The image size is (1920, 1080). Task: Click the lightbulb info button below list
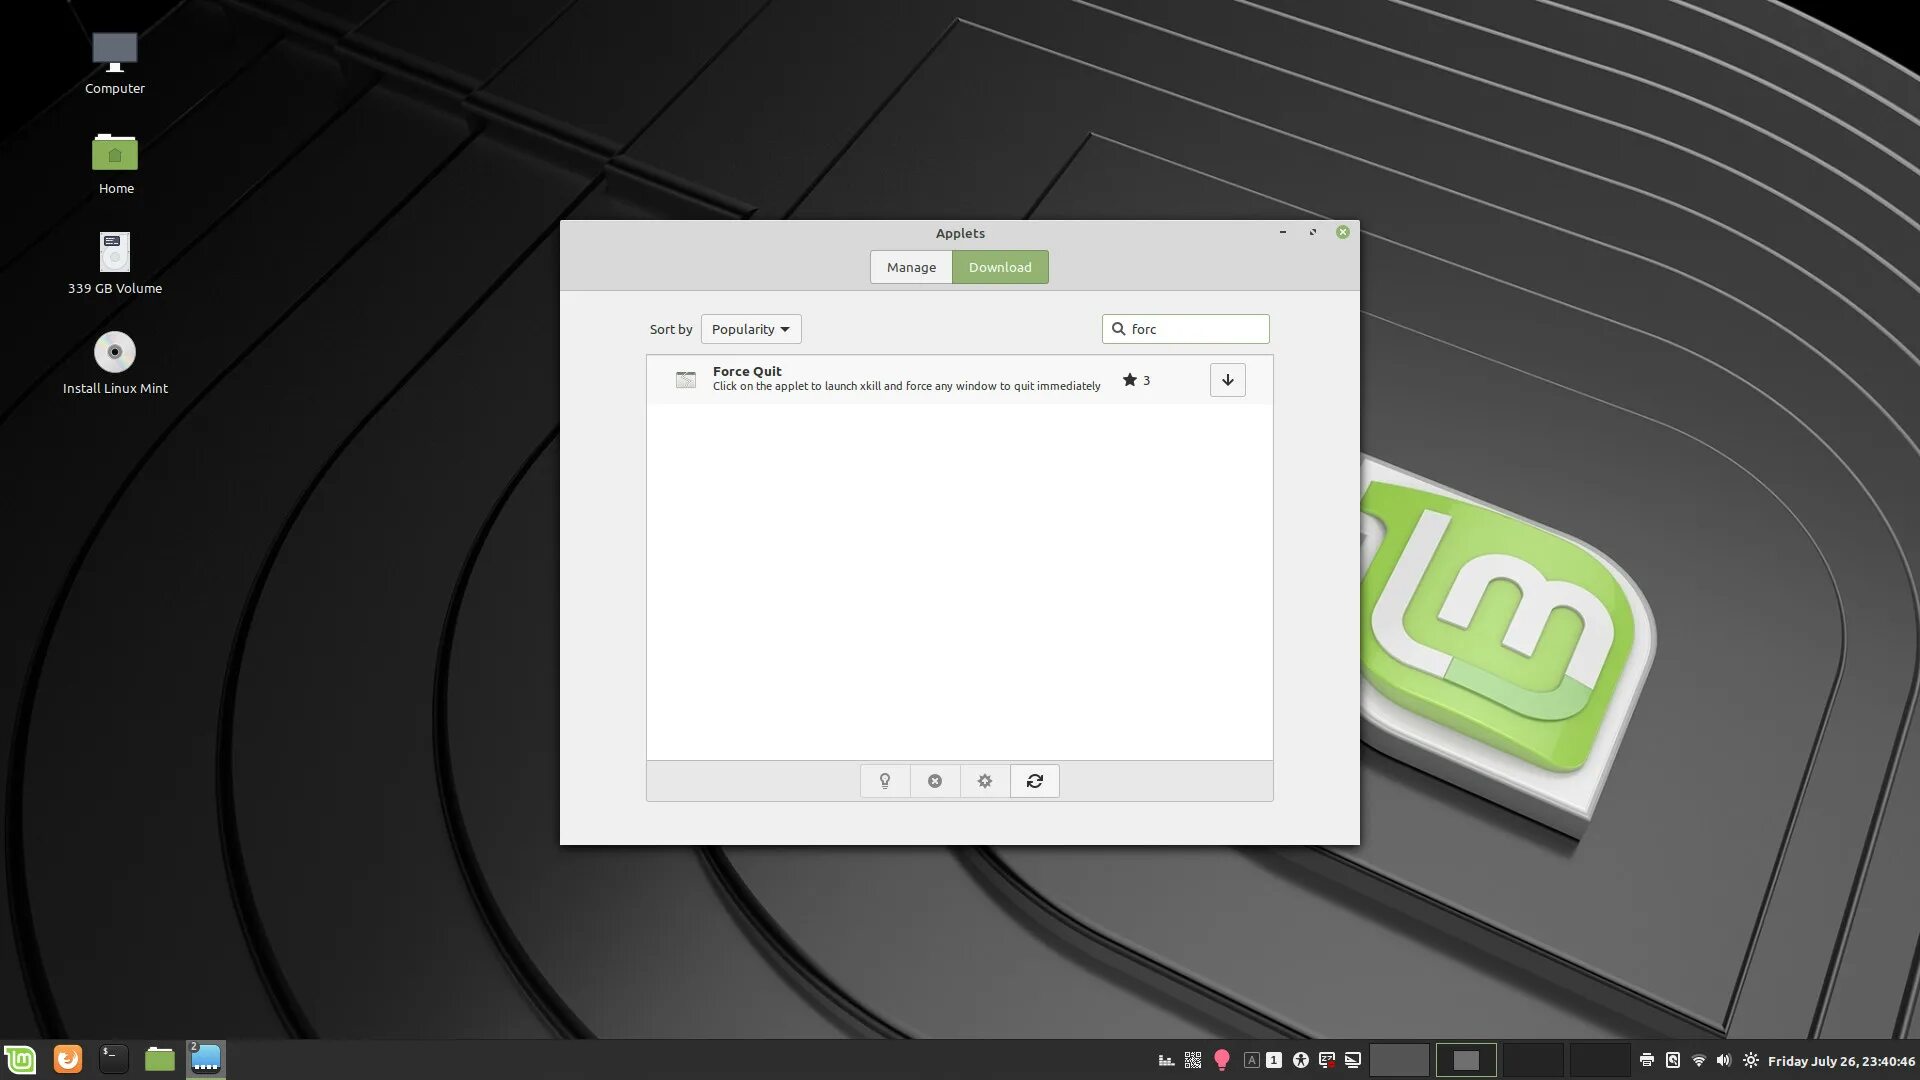pos(885,781)
